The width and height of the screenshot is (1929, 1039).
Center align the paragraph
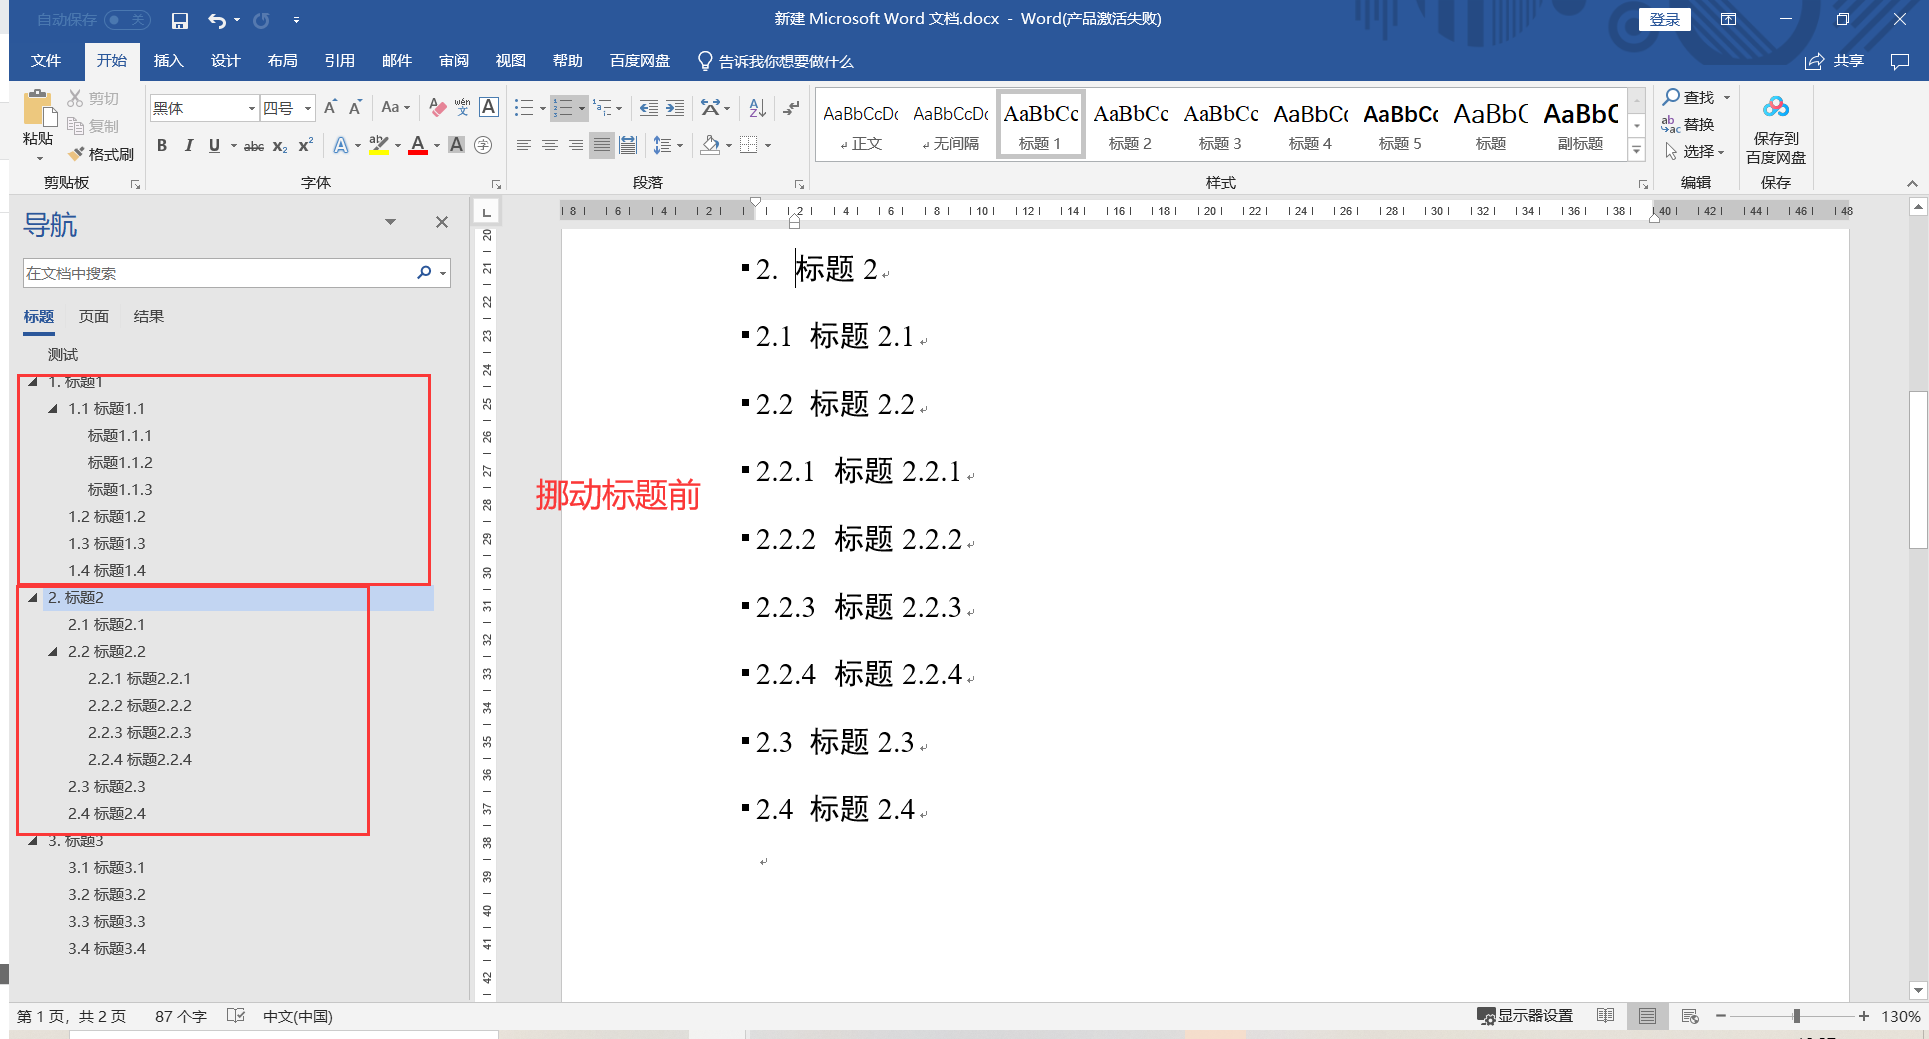coord(549,146)
